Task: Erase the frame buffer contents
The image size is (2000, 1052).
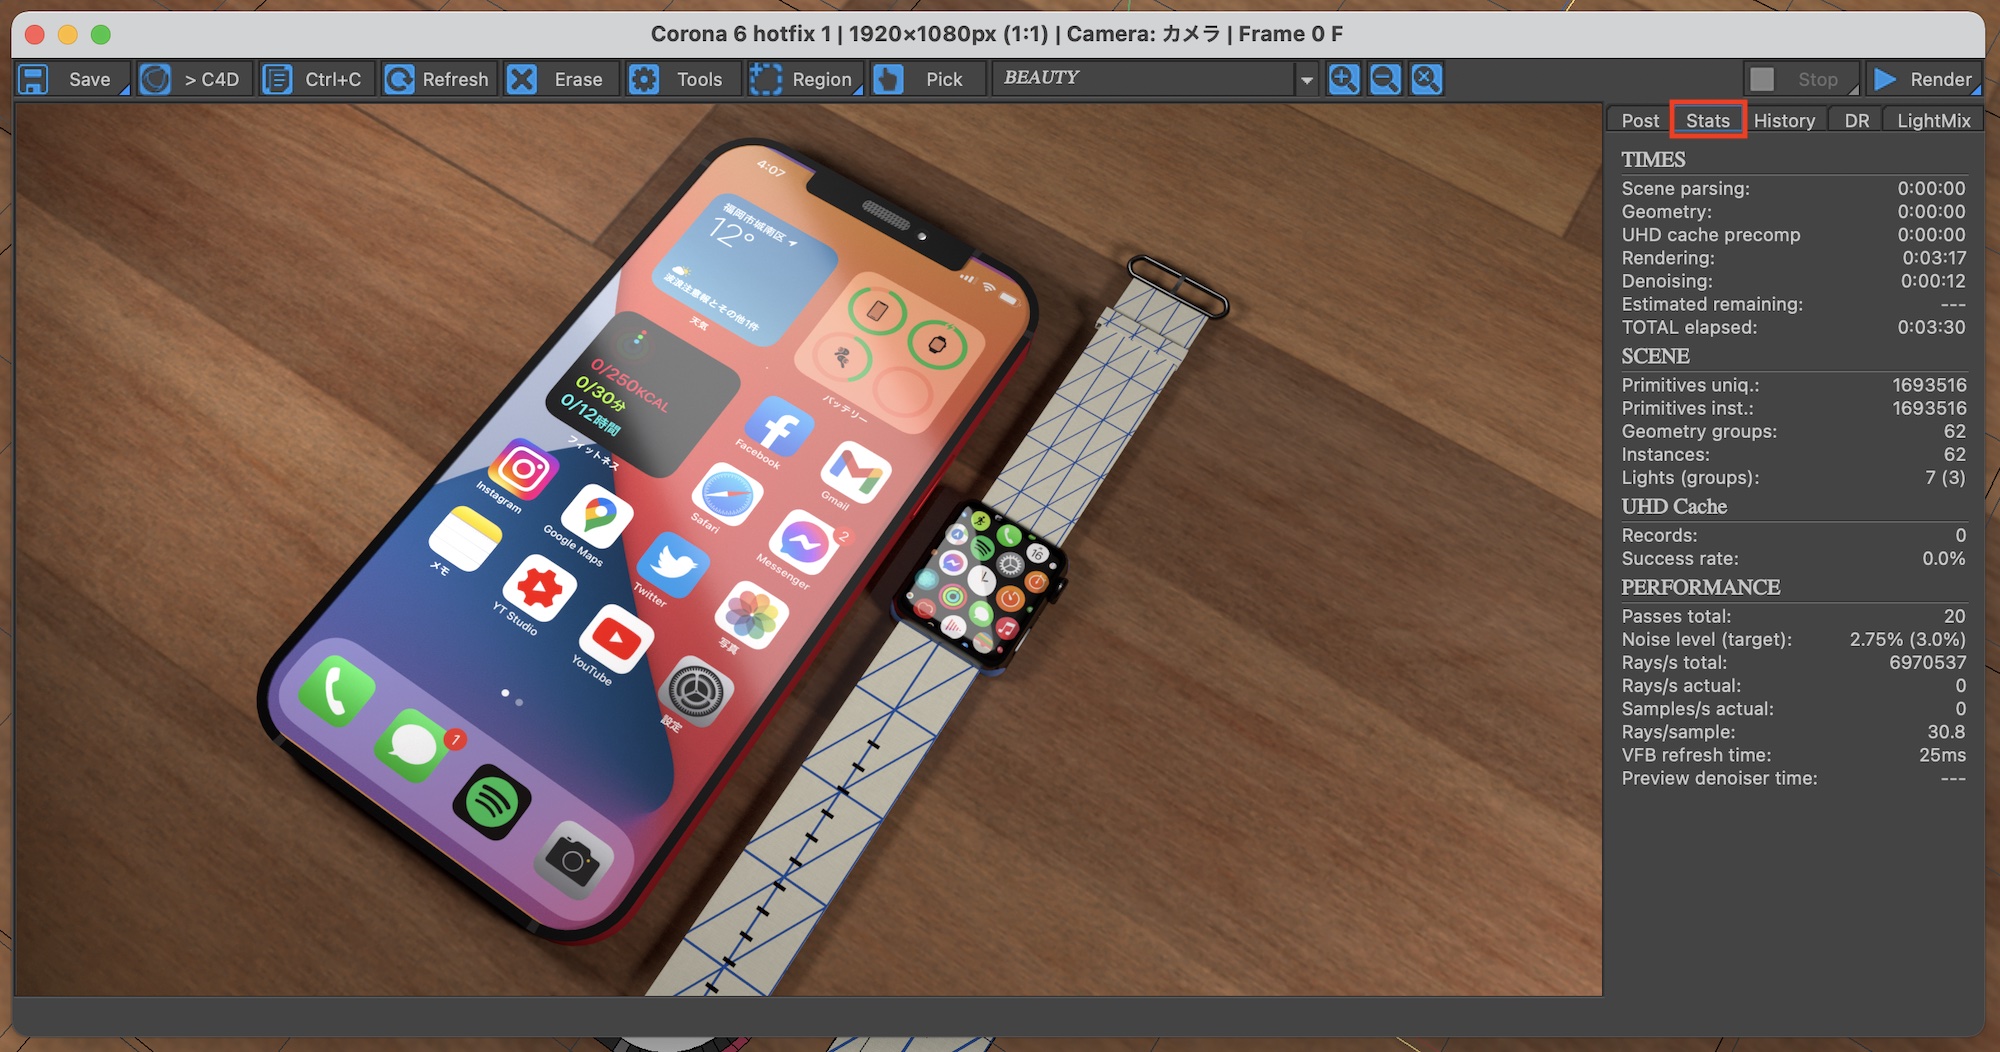Action: (558, 79)
